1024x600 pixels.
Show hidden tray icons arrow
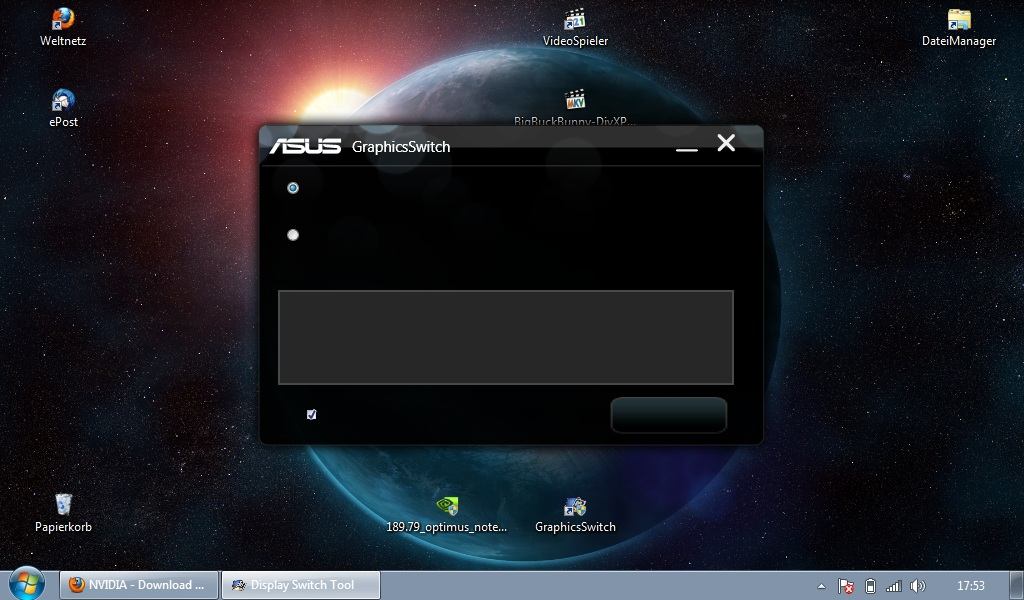tap(822, 586)
